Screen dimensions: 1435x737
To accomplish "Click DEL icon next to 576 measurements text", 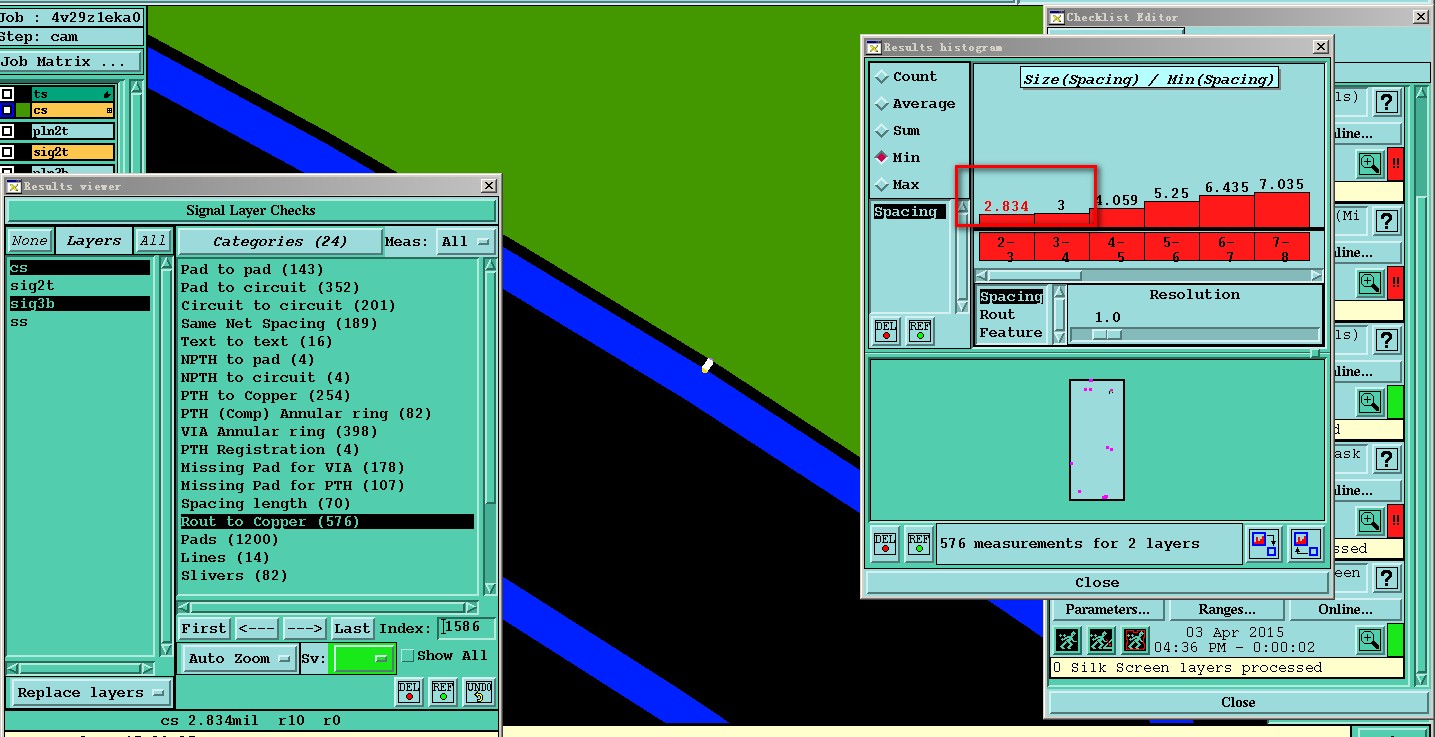I will click(x=885, y=543).
